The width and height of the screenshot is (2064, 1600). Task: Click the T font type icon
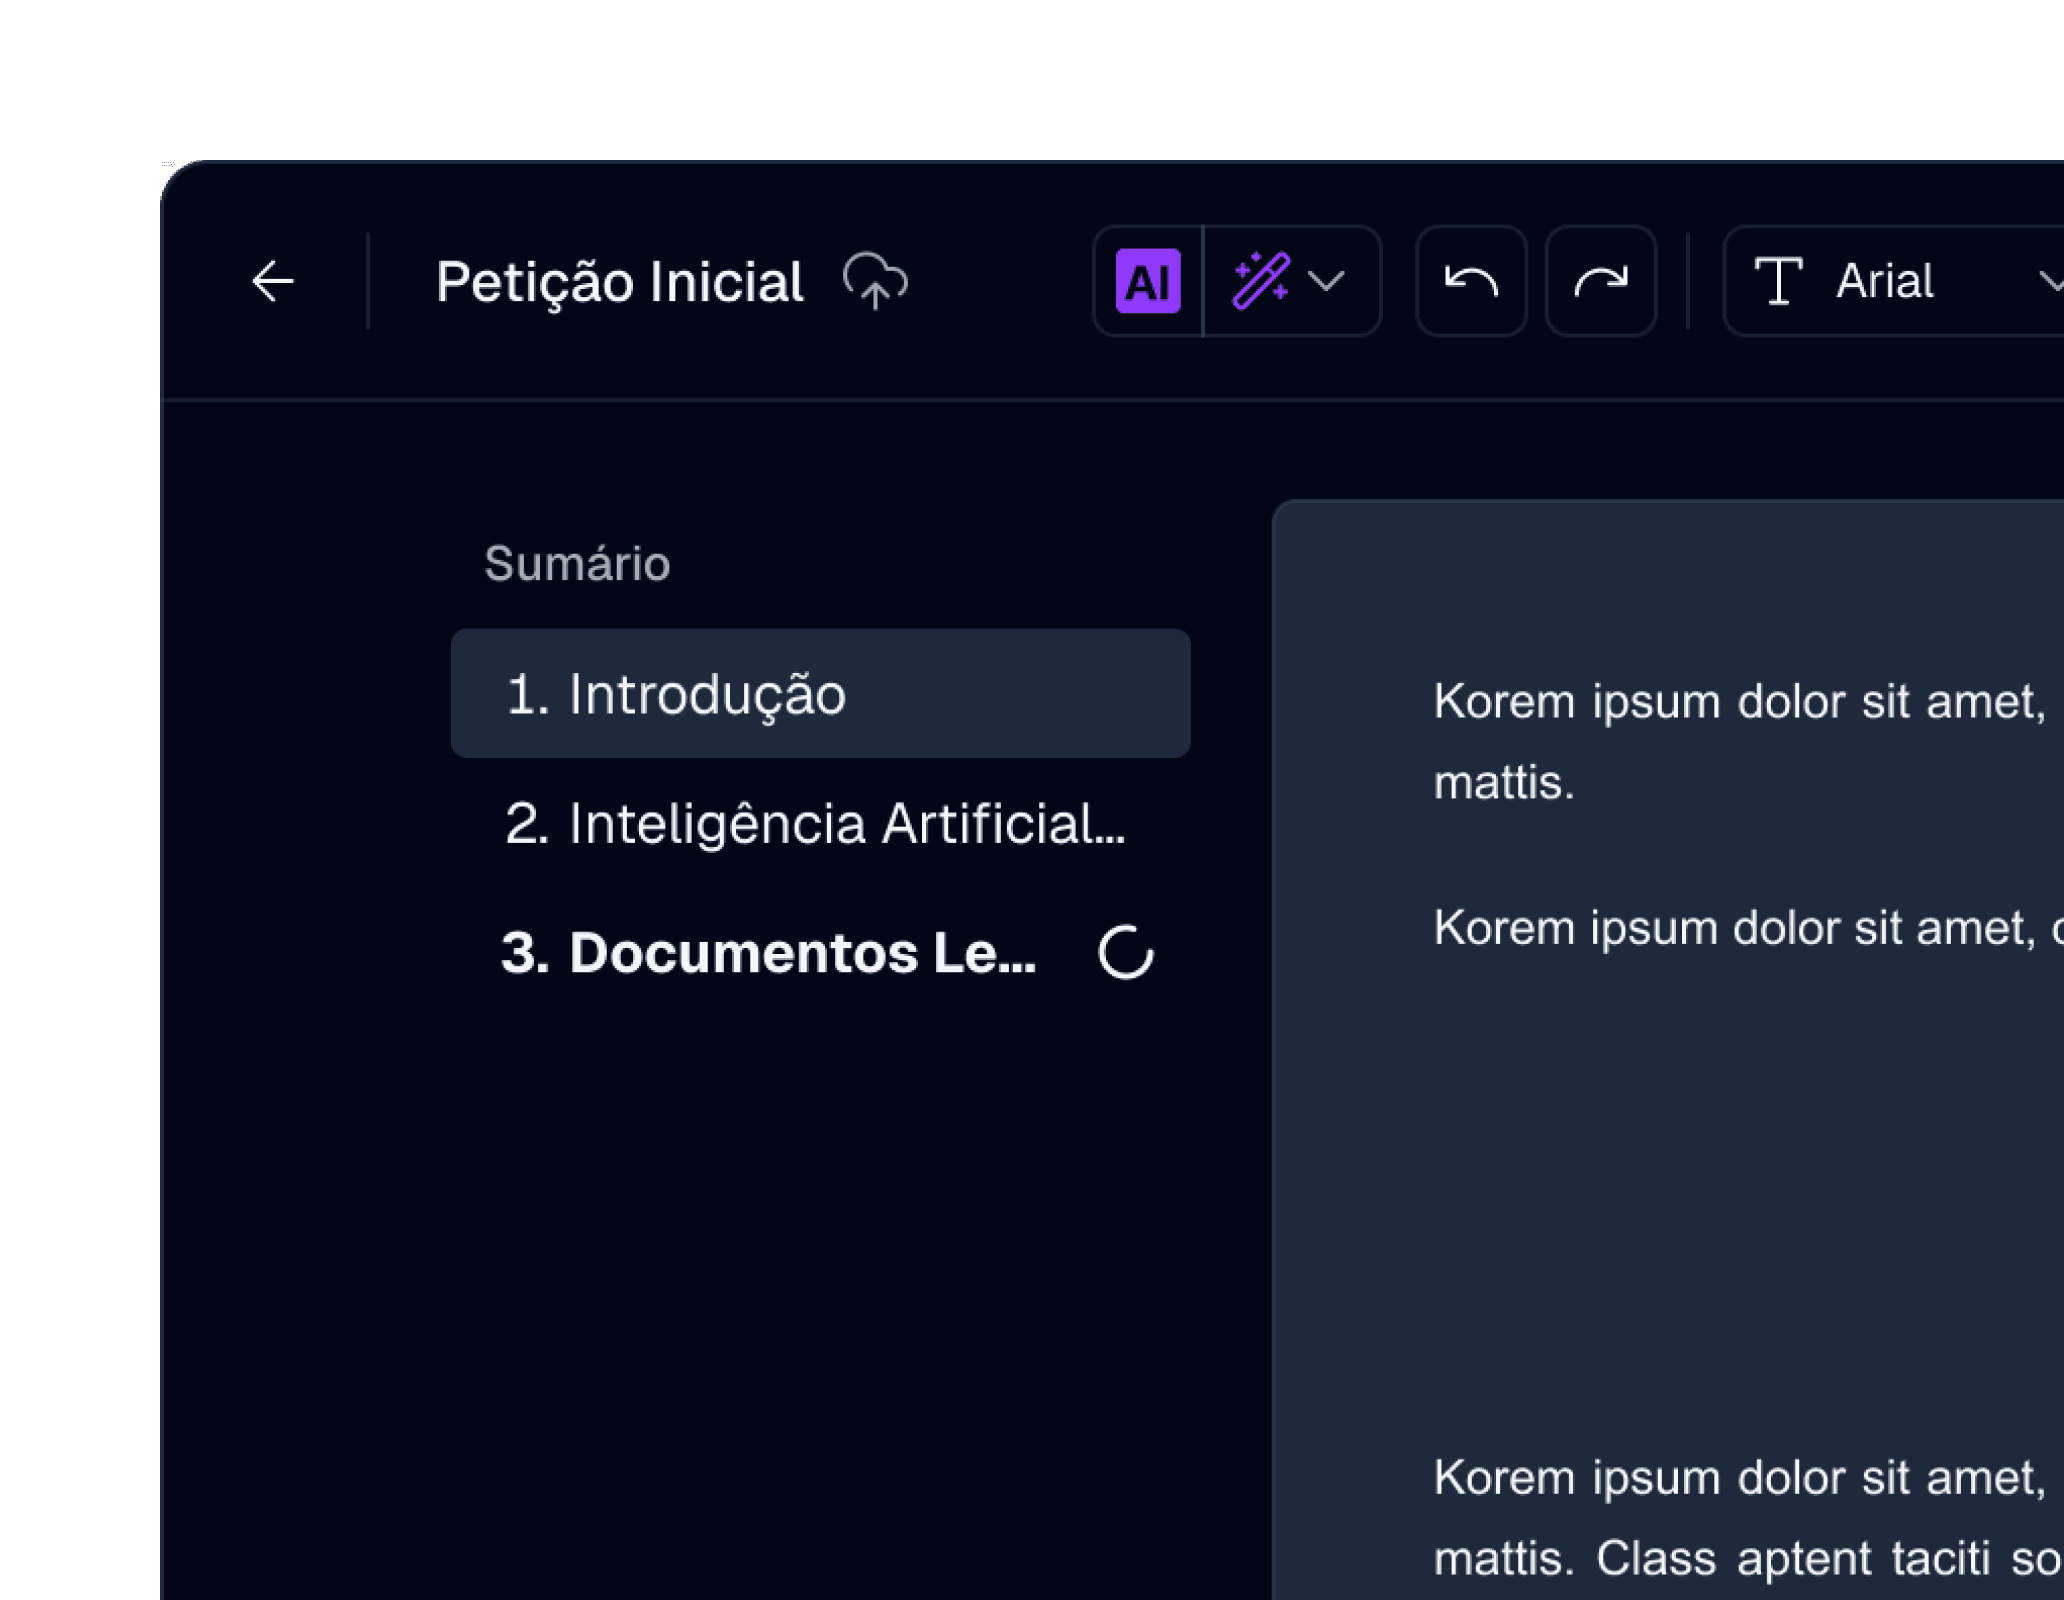(1778, 281)
